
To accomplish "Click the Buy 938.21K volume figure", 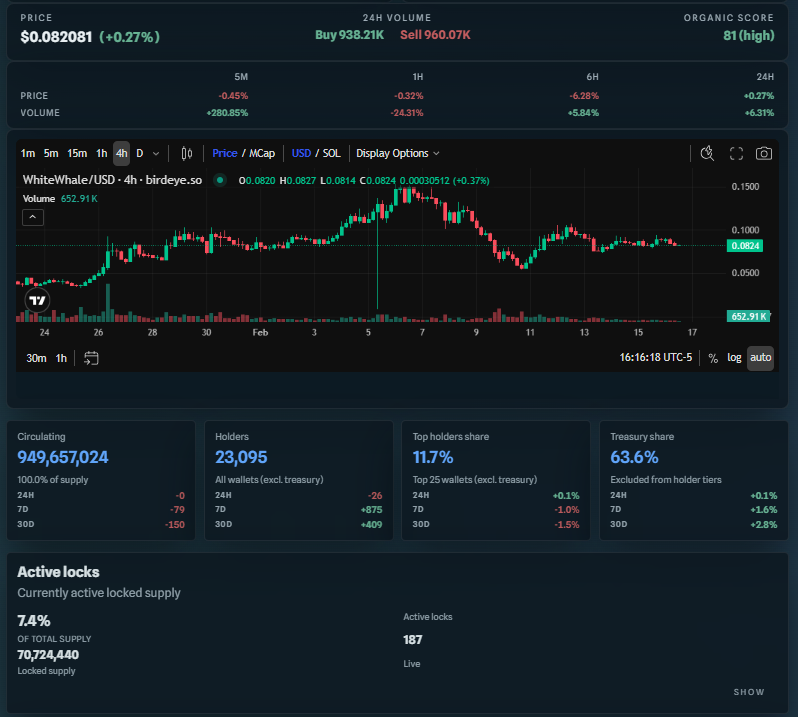I will (349, 35).
